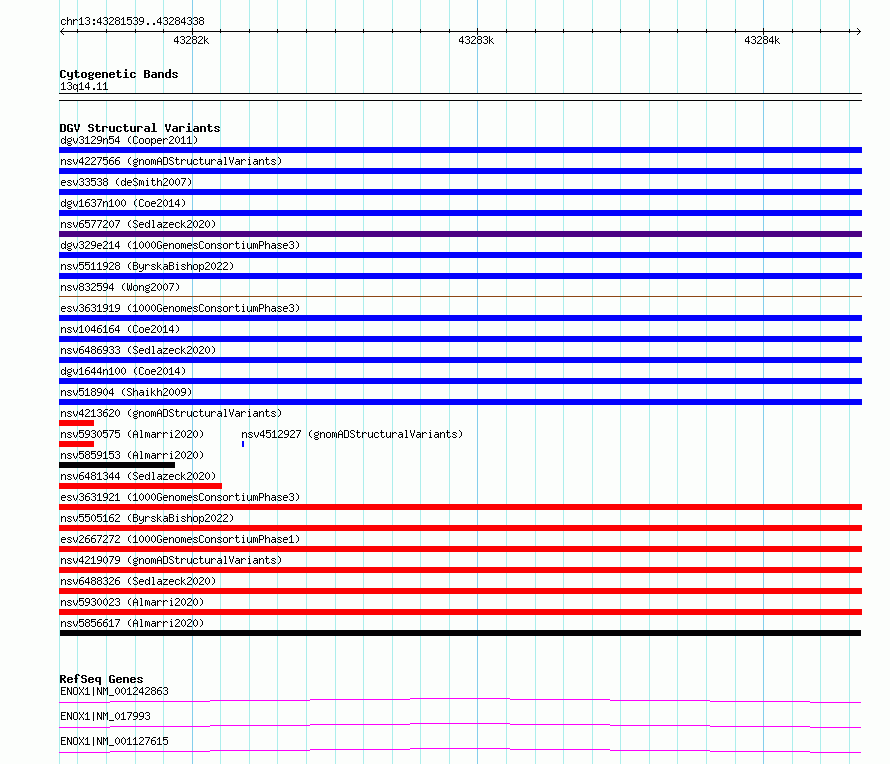Click the dgv1637n100 (Coe2014) label
890x764 pixels.
[123, 203]
